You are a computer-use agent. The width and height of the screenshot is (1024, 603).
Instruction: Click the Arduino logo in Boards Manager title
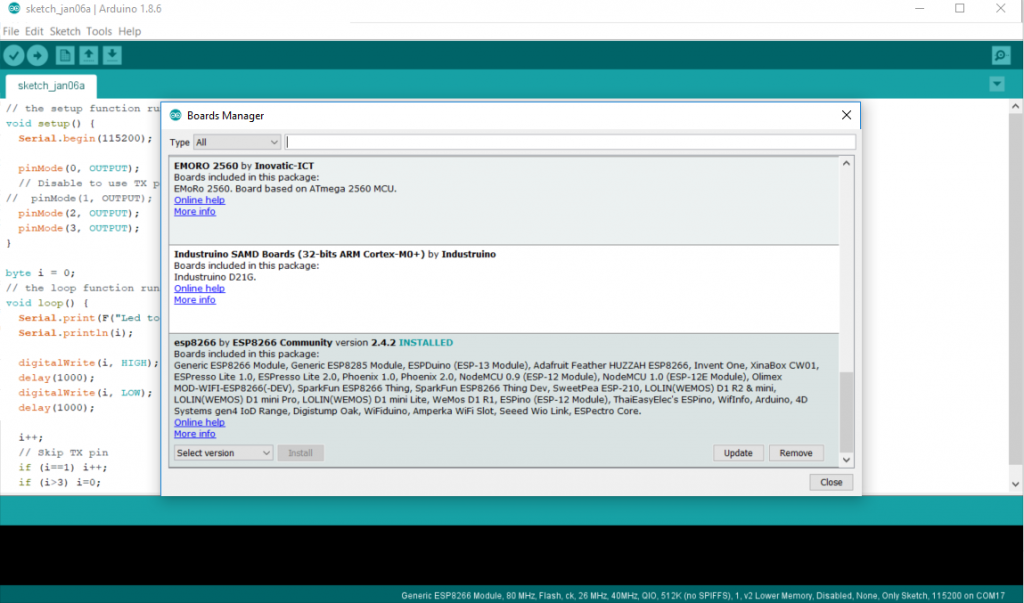[175, 116]
